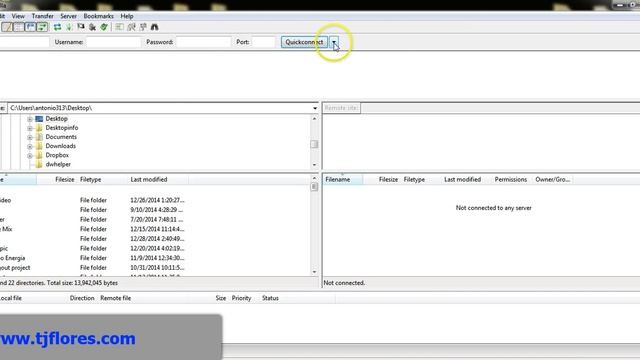The width and height of the screenshot is (640, 360).
Task: Refresh the file and folder lists
Action: pos(58,27)
